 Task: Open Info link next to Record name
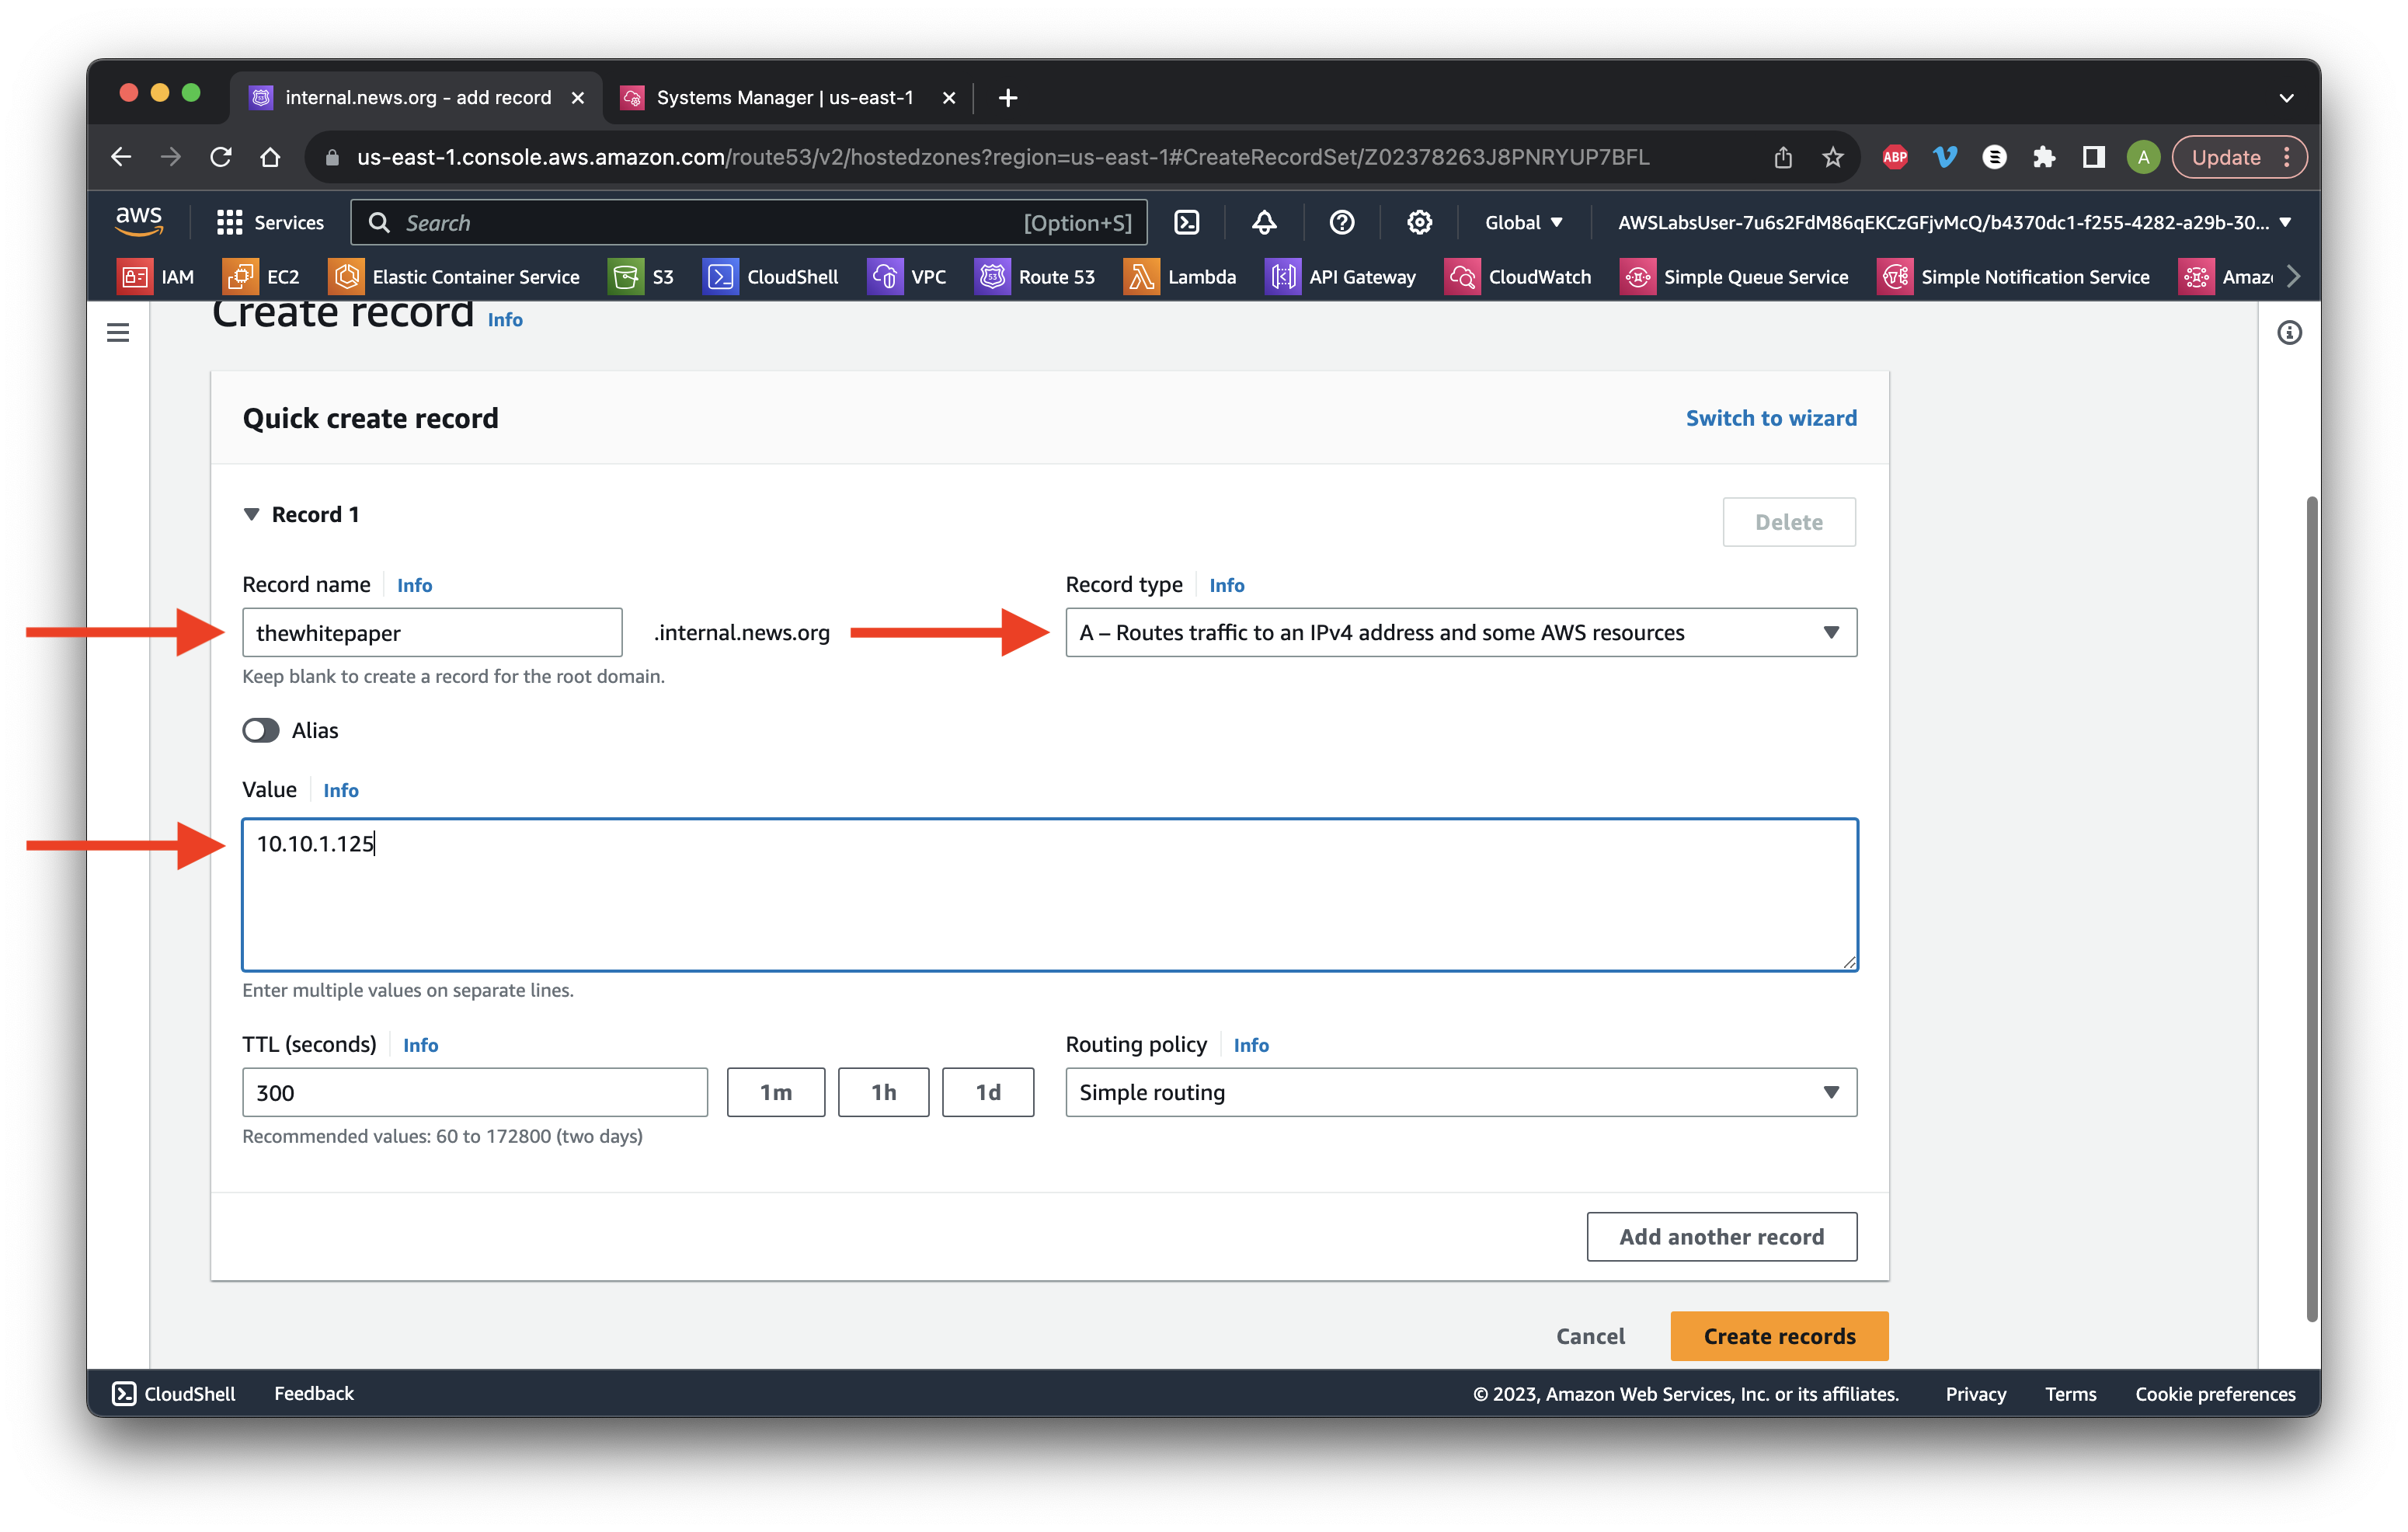pos(414,585)
